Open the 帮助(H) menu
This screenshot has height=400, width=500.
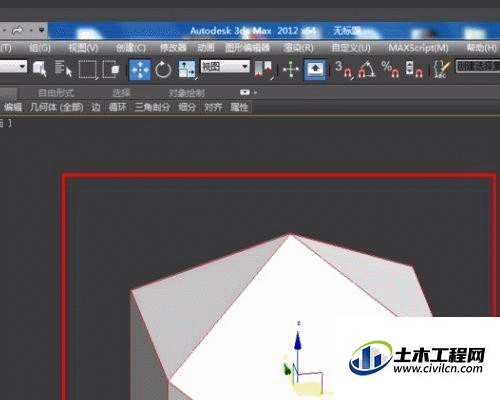tap(481, 48)
